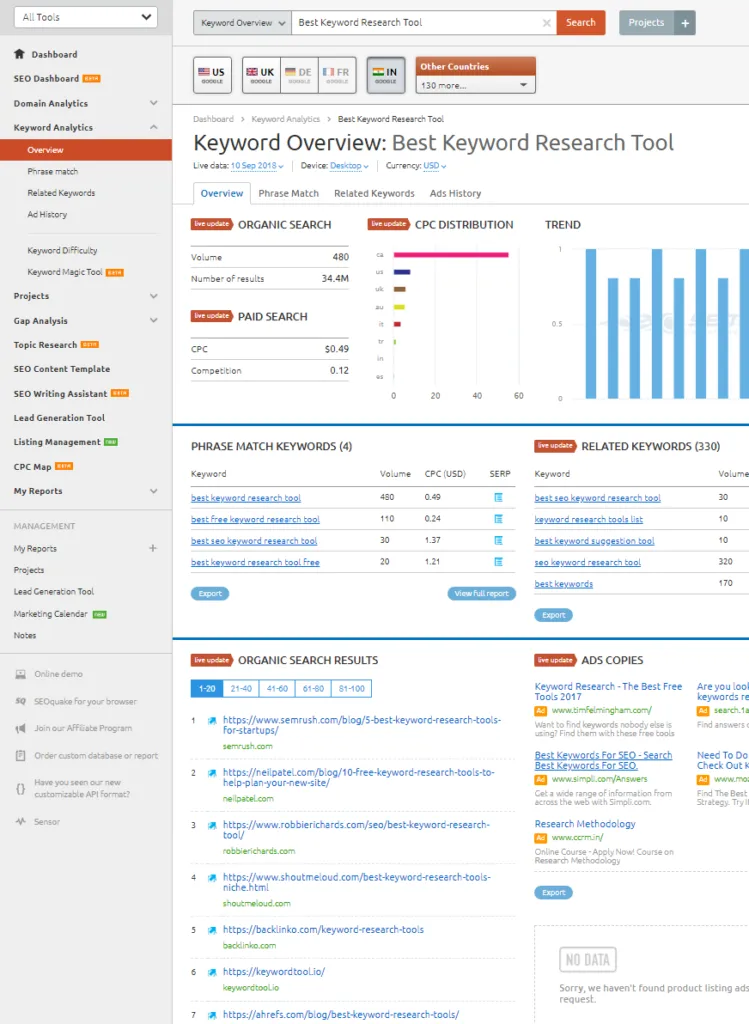Show organic results 81-100
749x1024 pixels.
(x=352, y=688)
